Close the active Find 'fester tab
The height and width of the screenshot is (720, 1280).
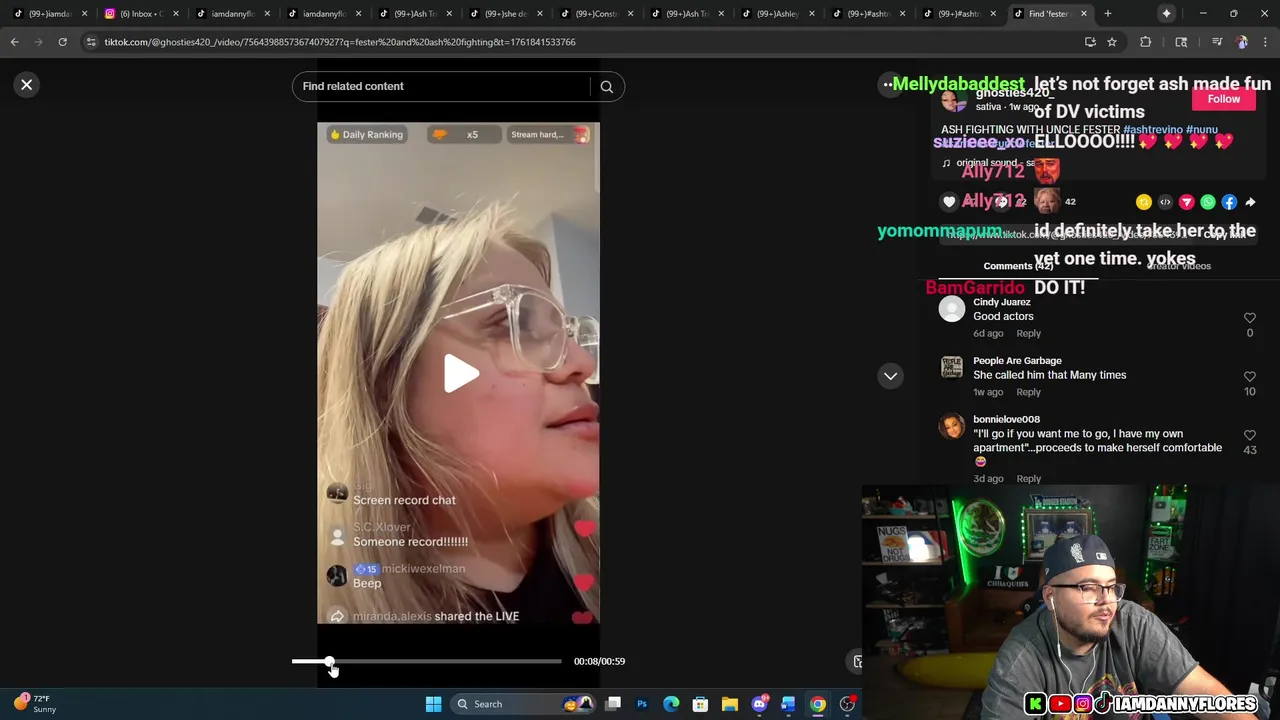1083,14
